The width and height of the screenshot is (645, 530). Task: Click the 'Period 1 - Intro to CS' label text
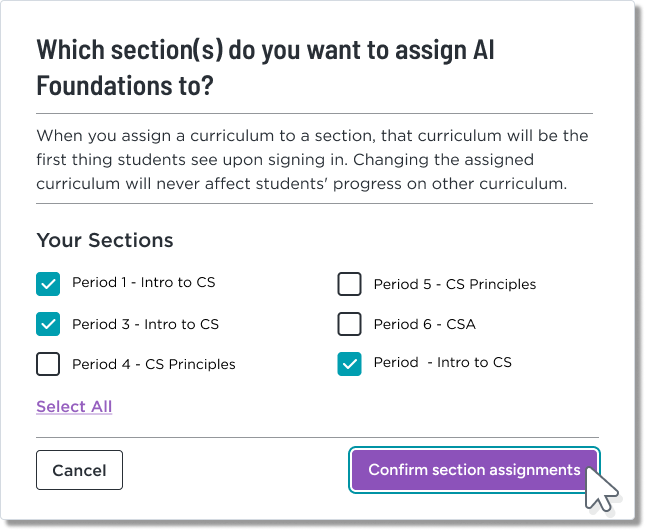click(x=143, y=283)
